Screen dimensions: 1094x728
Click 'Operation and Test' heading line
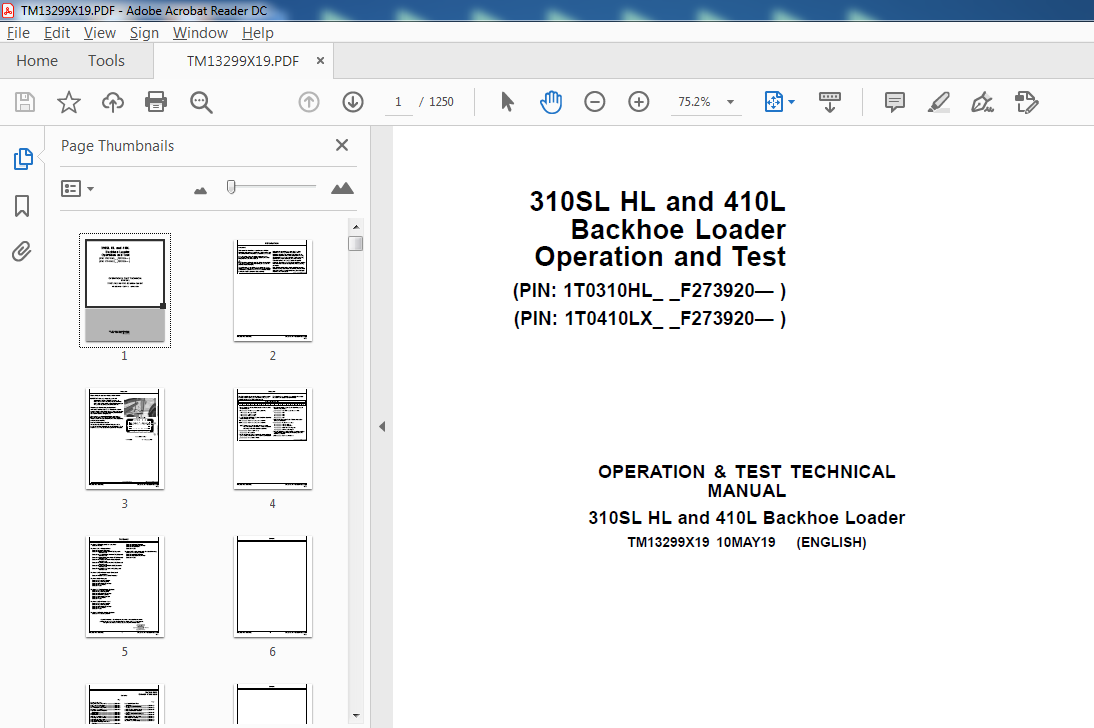[660, 257]
